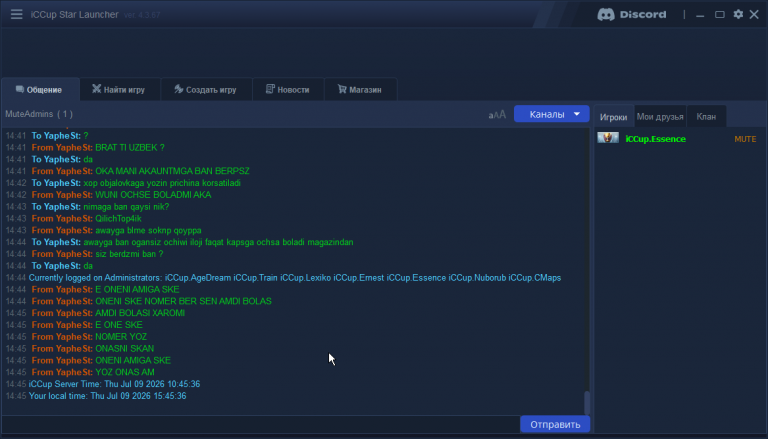Viewport: 768px width, 439px height.
Task: Open the Discord link
Action: pyautogui.click(x=631, y=14)
